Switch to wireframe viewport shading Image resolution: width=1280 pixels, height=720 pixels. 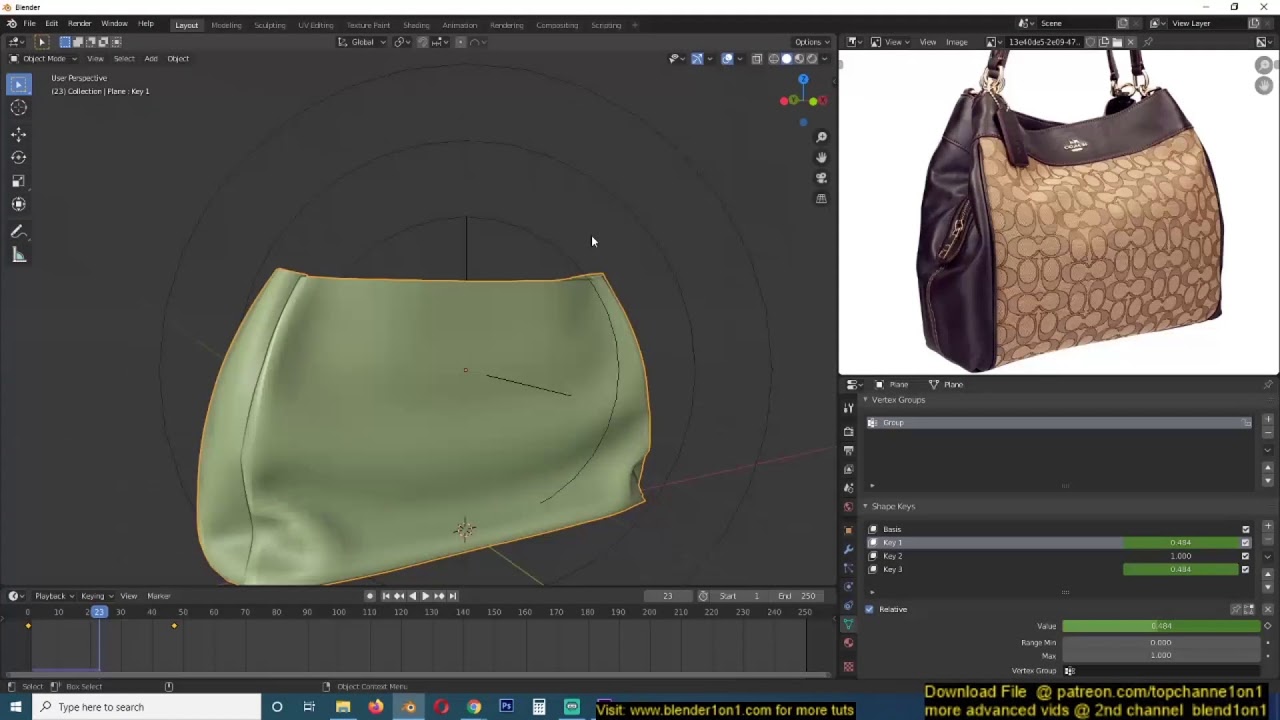pyautogui.click(x=773, y=59)
